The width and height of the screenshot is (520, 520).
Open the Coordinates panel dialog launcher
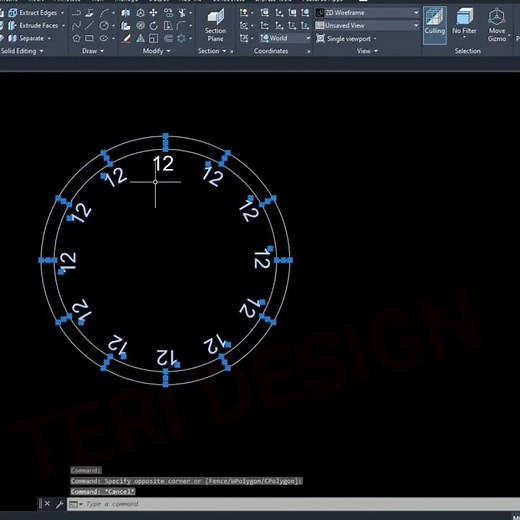point(309,51)
